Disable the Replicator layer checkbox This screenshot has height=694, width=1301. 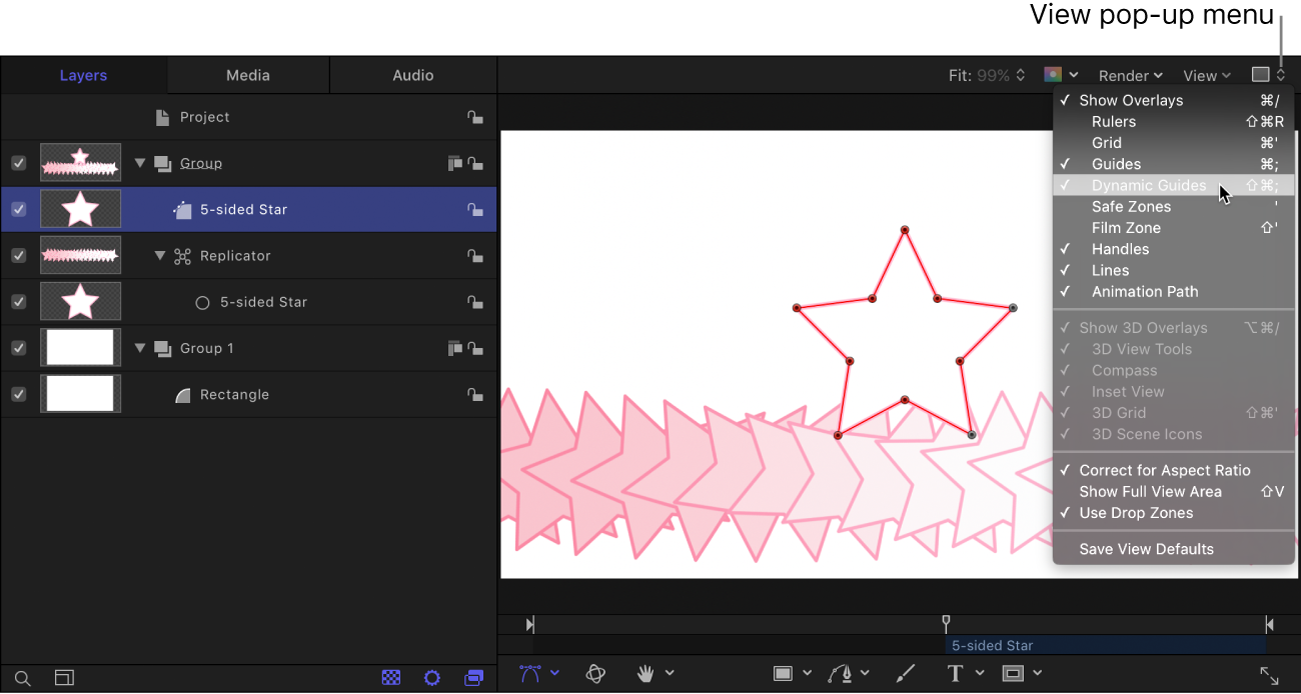pos(18,256)
